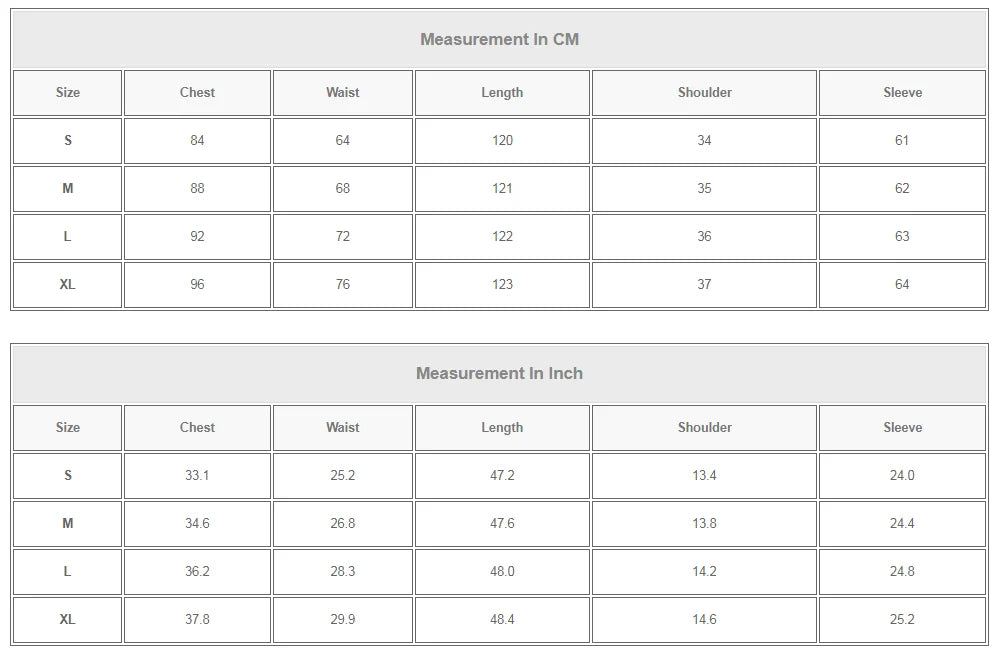The width and height of the screenshot is (999, 660).
Task: Select the waist value 28.3 cell
Action: coord(342,572)
